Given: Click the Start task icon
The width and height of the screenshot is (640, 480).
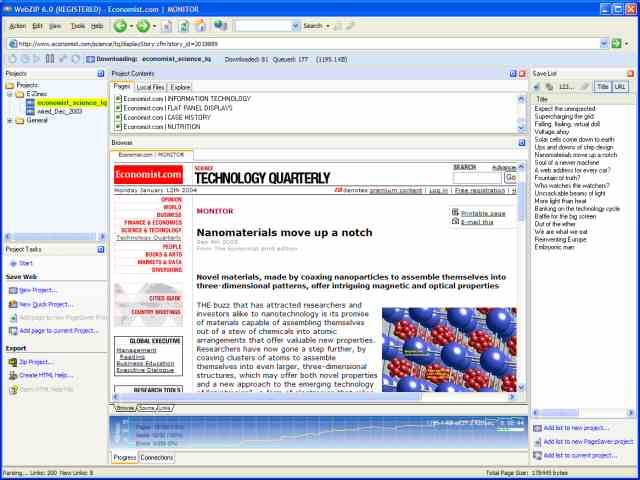Looking at the screenshot, I should [x=13, y=263].
